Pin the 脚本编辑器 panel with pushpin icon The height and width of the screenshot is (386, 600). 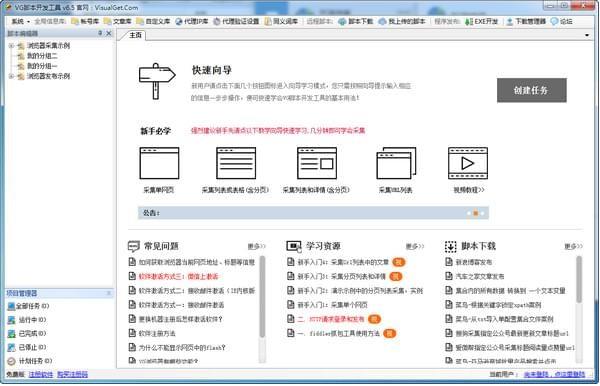point(100,33)
